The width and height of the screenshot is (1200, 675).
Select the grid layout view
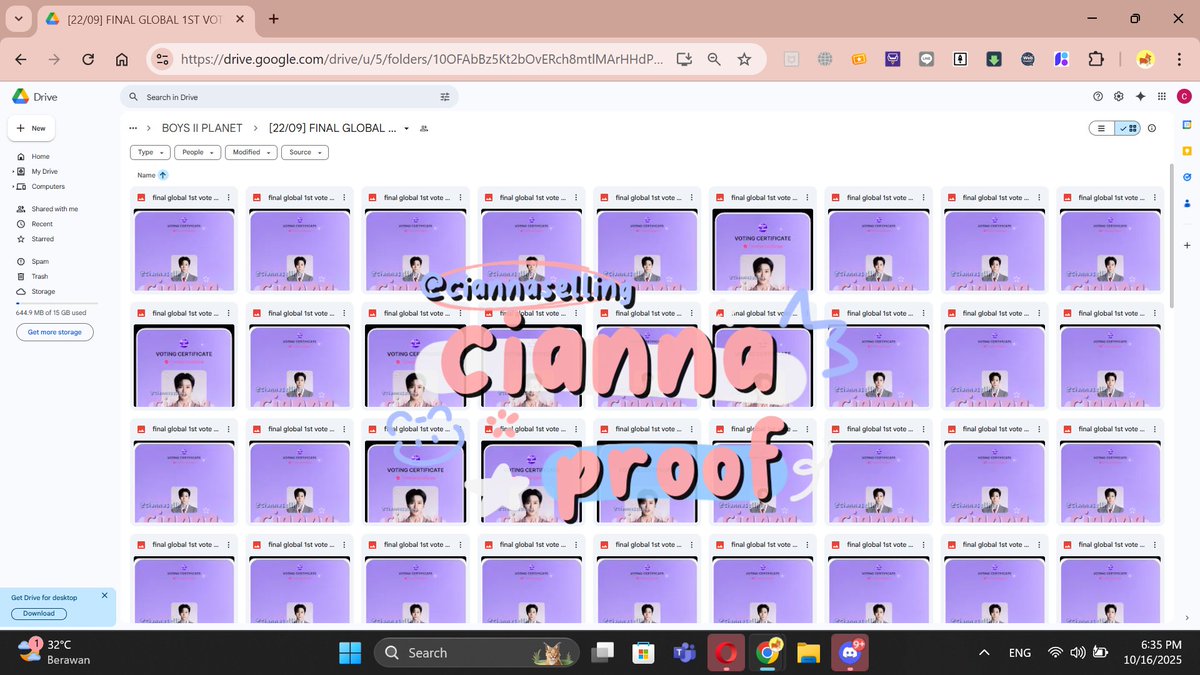coord(1128,128)
